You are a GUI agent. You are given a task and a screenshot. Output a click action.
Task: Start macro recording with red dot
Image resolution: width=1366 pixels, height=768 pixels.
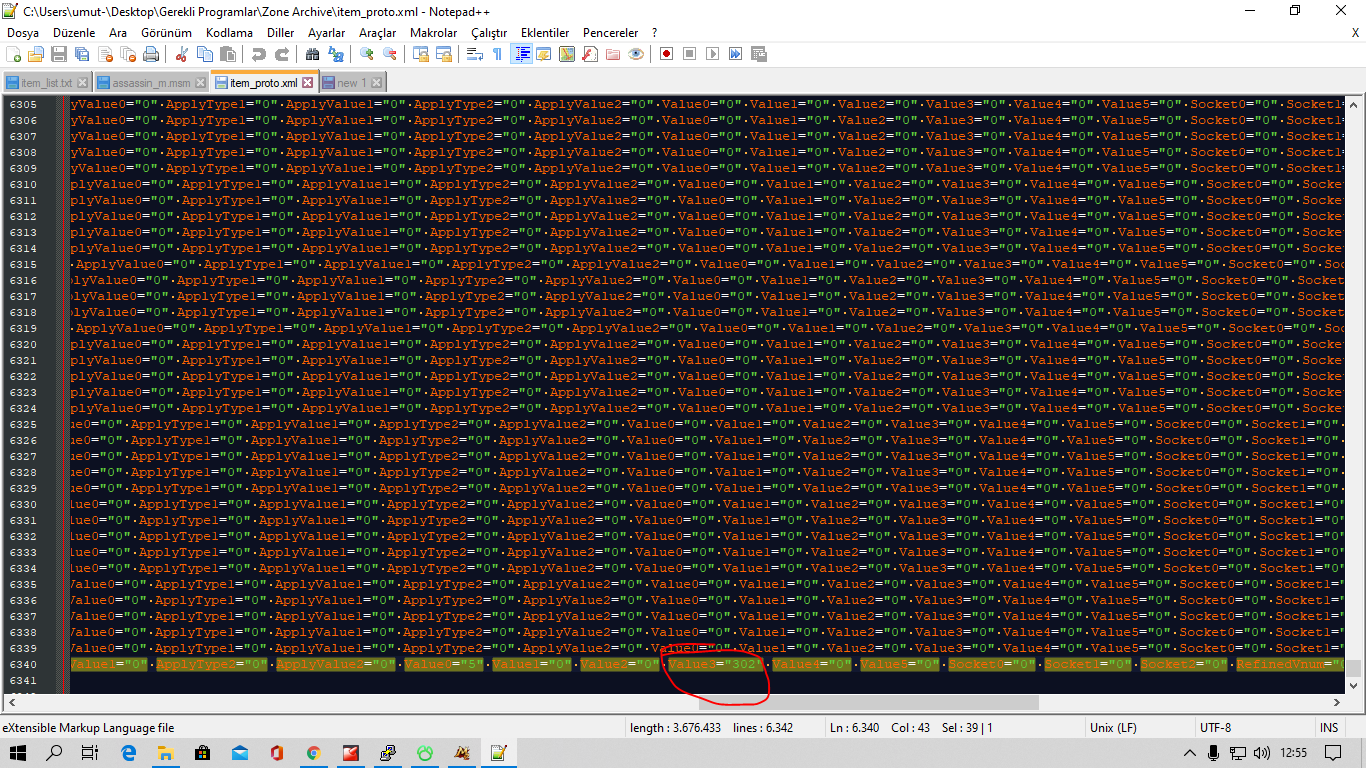pos(666,54)
